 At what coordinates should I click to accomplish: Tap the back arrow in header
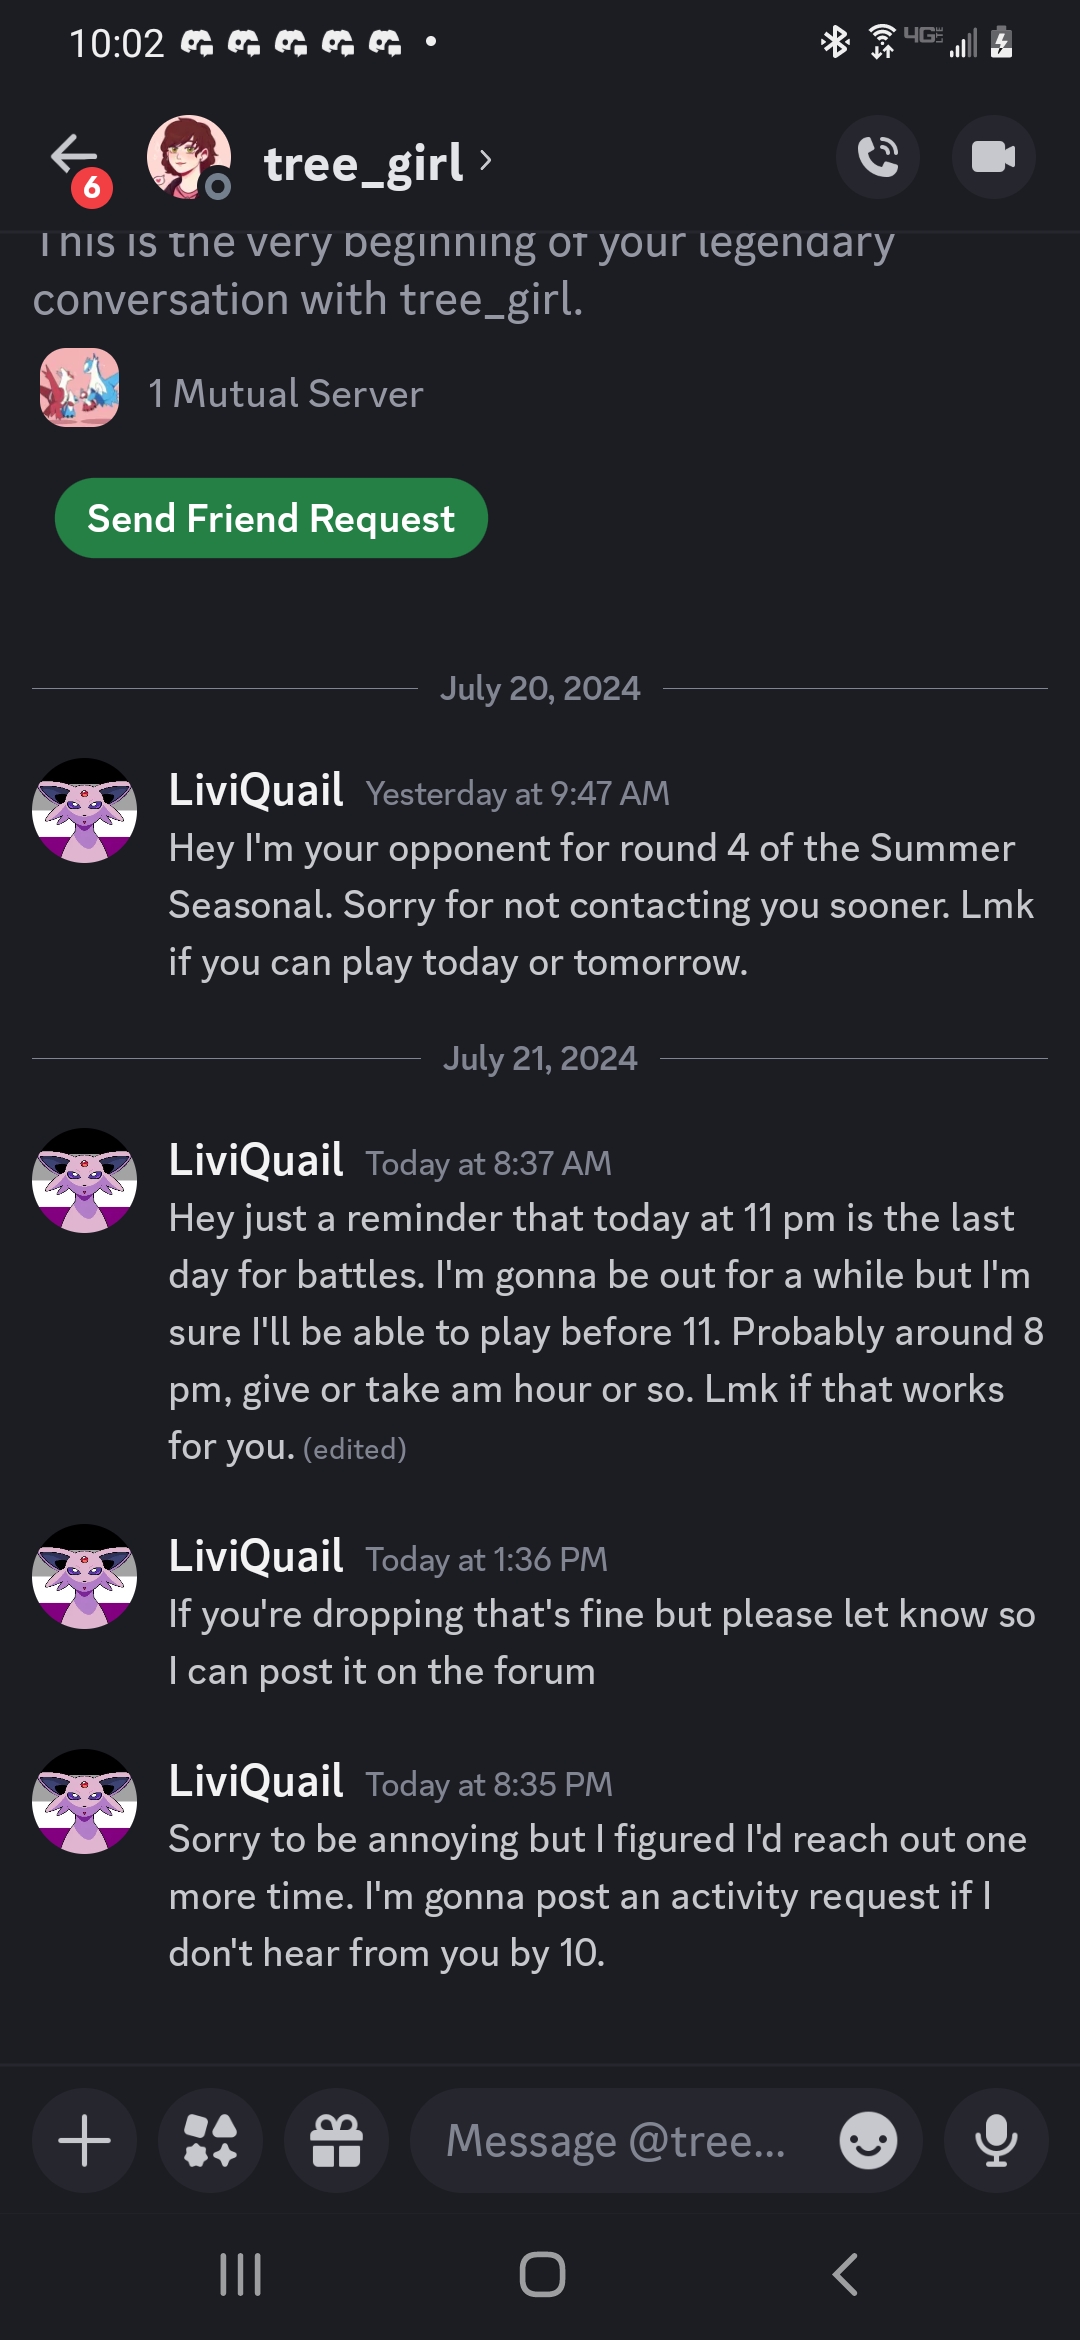click(74, 157)
